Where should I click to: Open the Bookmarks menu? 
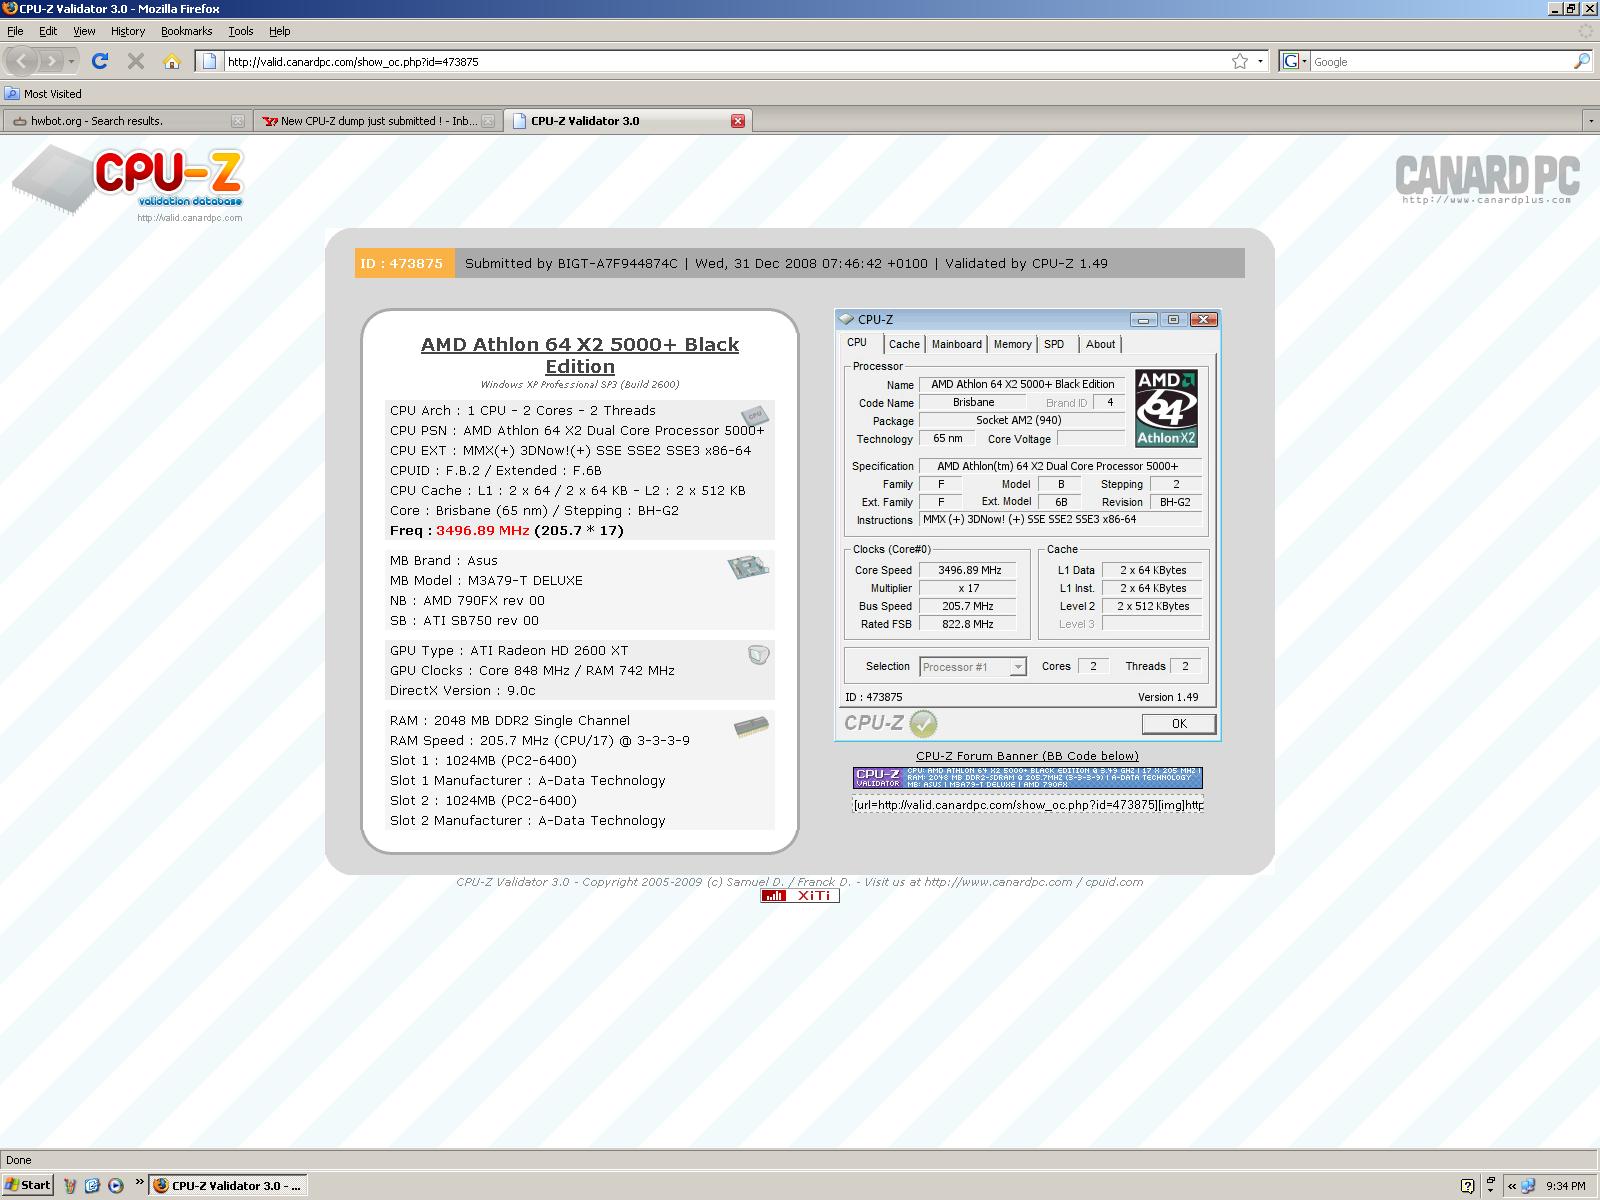click(x=187, y=31)
